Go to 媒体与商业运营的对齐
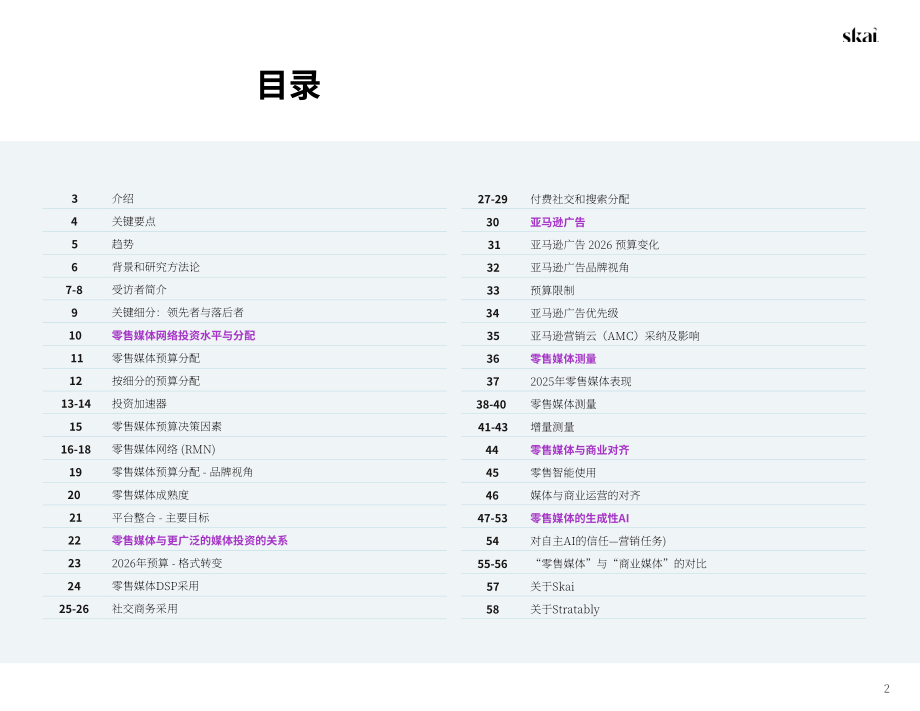The height and width of the screenshot is (711, 920). coord(585,496)
